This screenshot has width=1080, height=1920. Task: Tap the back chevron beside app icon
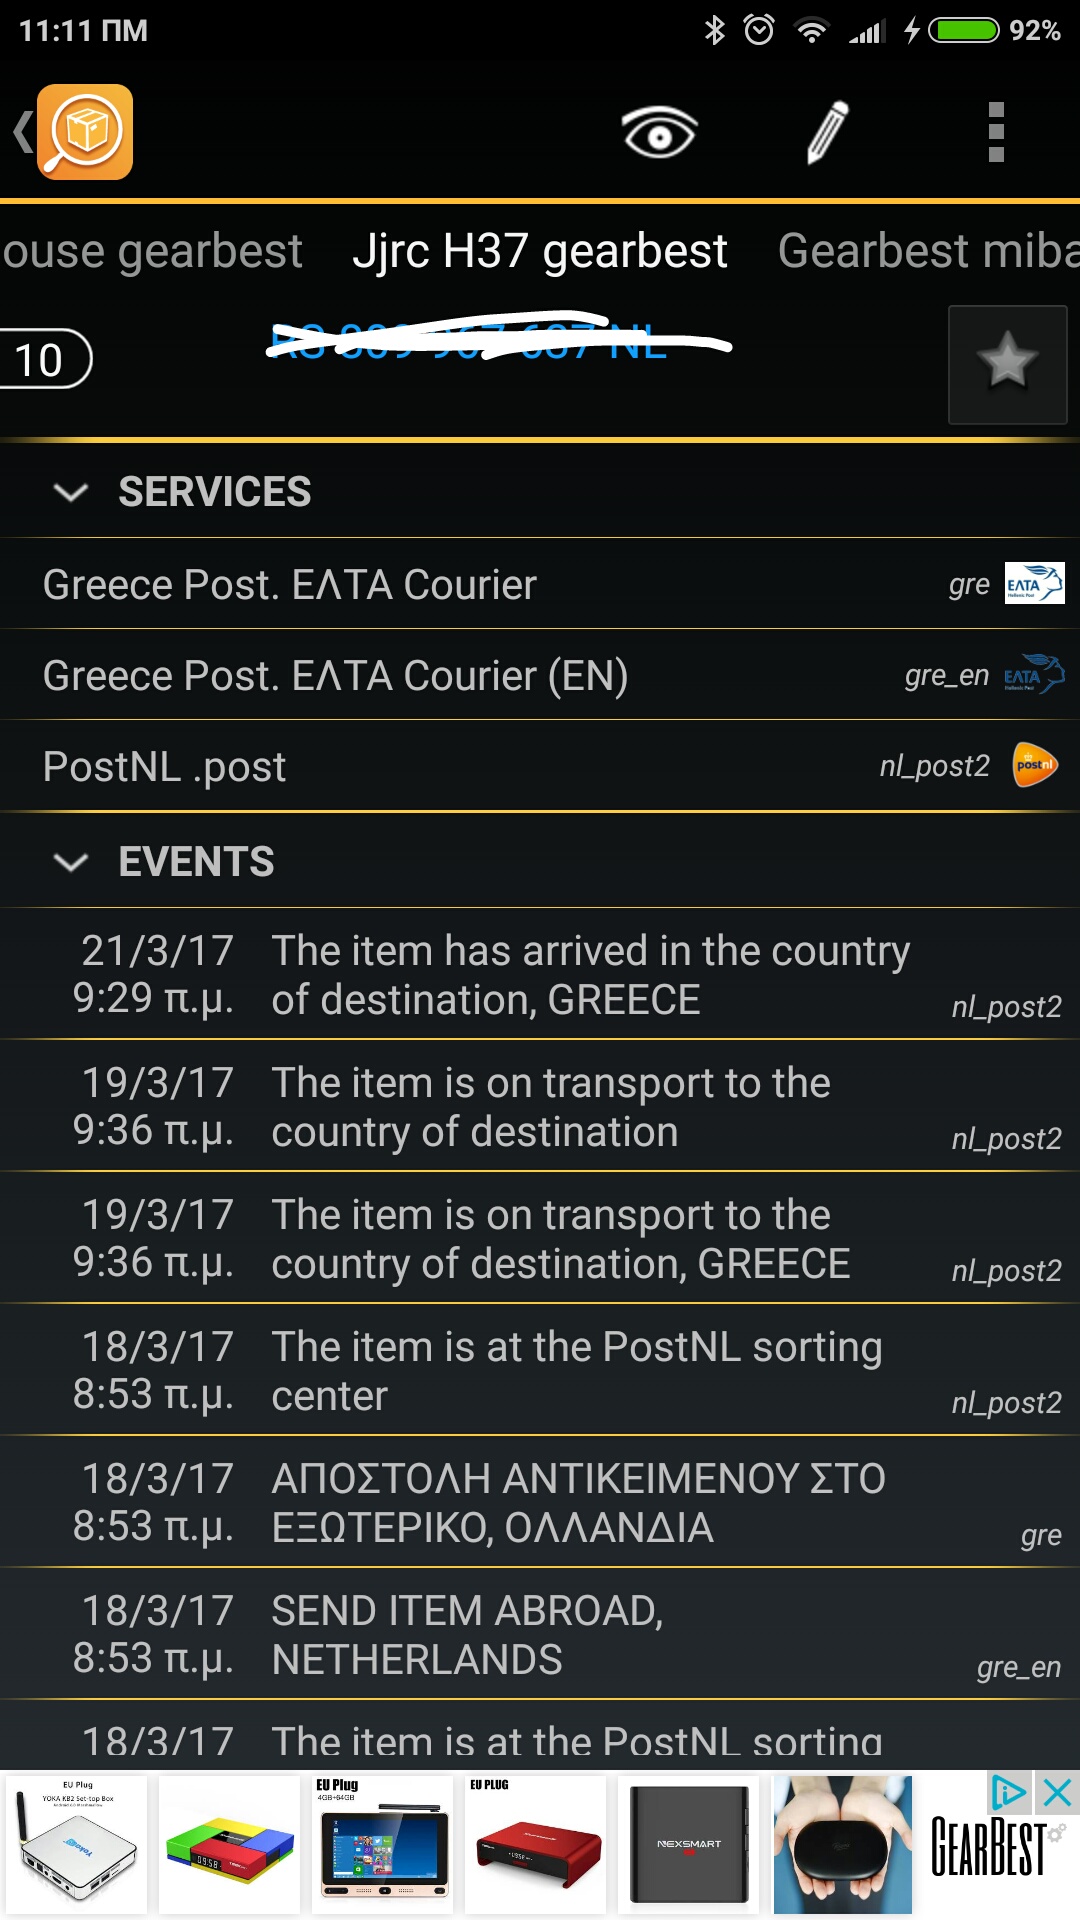[x=22, y=132]
